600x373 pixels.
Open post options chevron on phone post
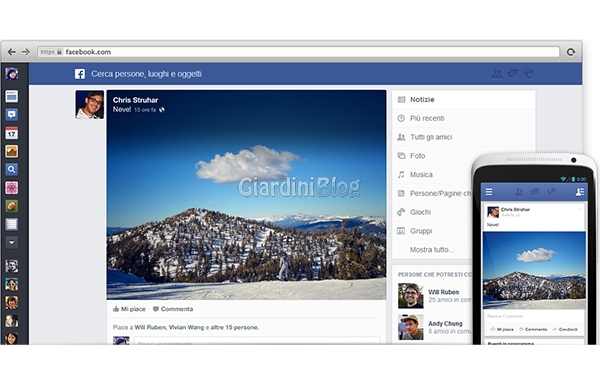[579, 209]
